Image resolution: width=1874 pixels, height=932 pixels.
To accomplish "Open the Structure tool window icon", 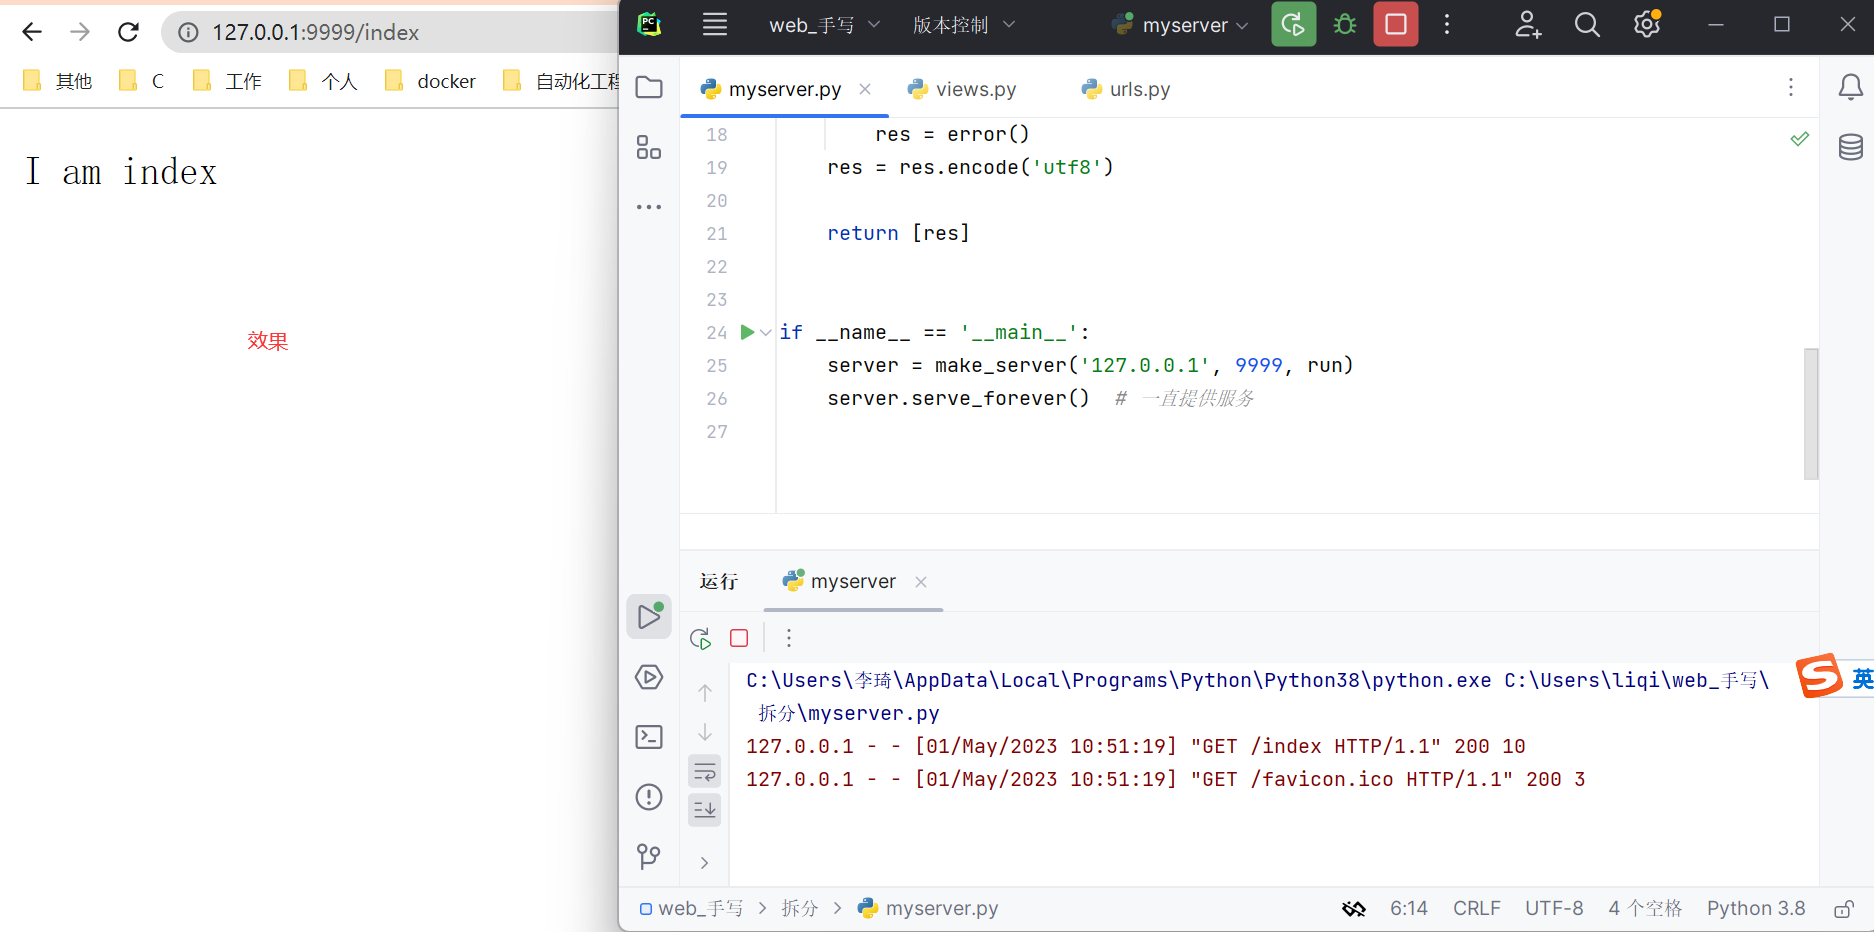I will [649, 147].
